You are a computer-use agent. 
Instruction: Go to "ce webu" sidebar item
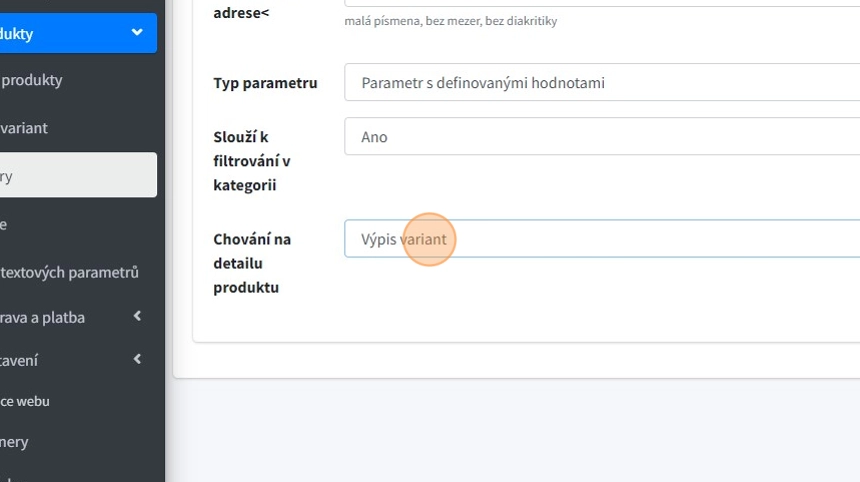(x=25, y=401)
